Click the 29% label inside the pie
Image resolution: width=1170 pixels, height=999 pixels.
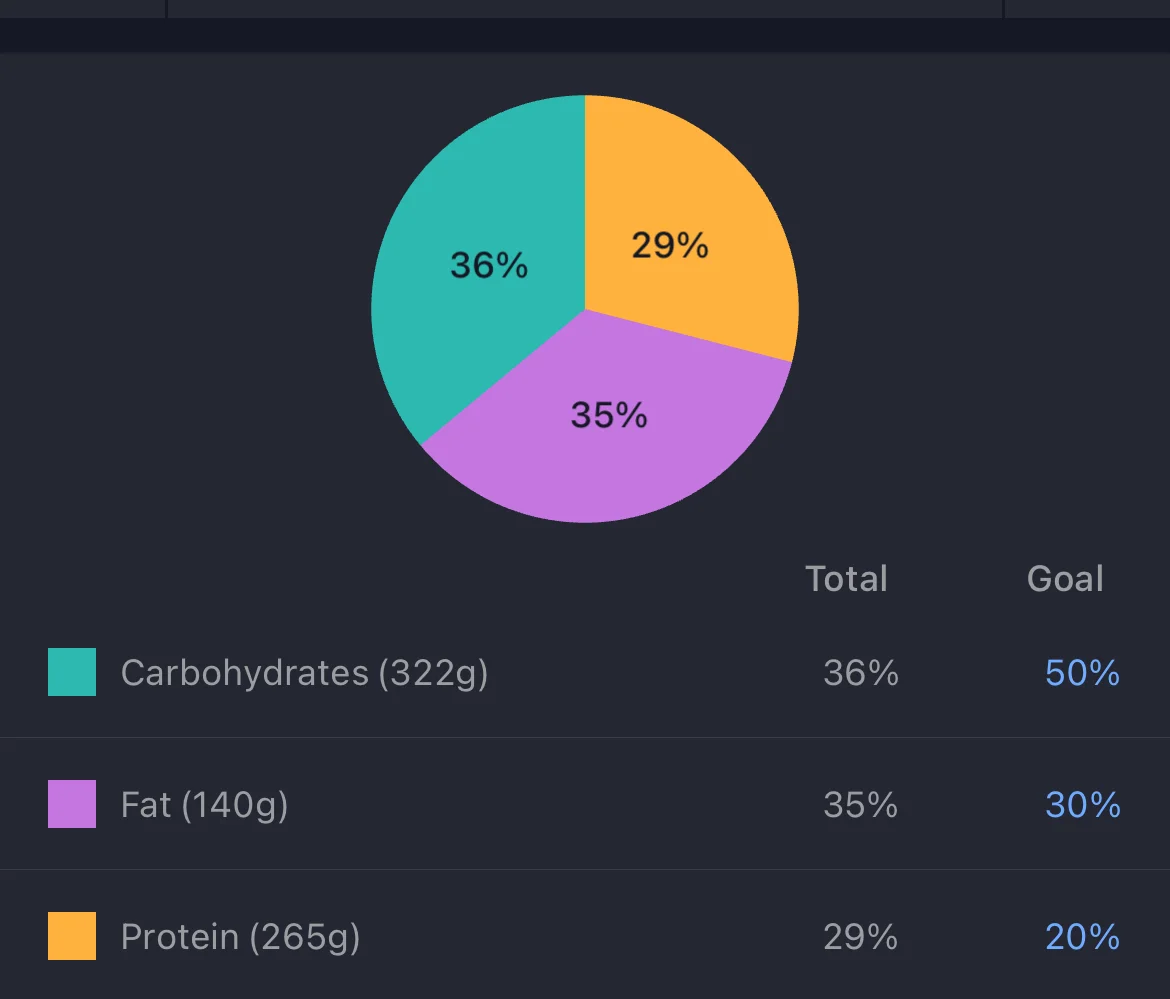click(669, 244)
